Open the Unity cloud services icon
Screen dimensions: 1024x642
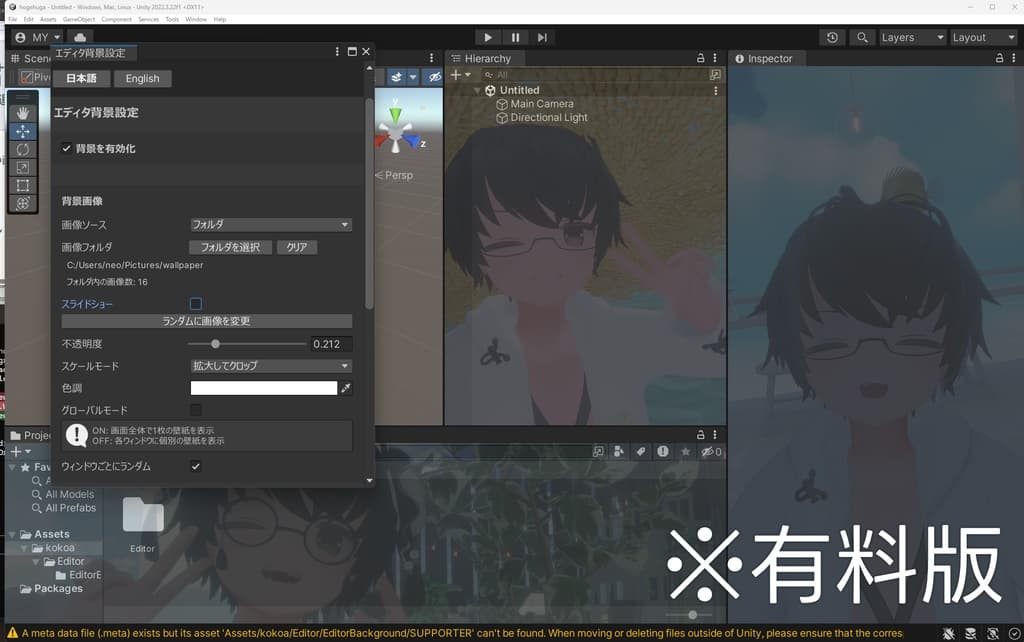[79, 37]
